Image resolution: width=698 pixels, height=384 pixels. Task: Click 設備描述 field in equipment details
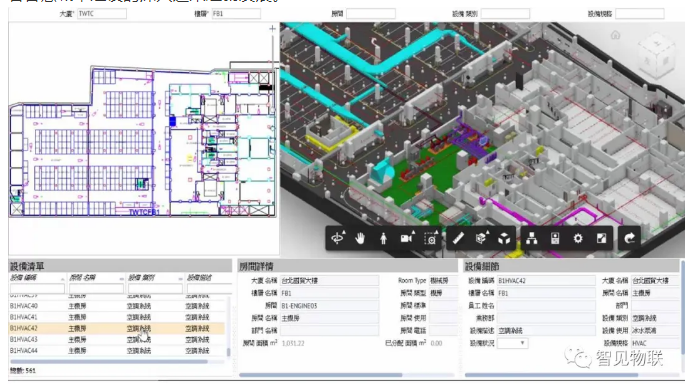[x=546, y=331]
